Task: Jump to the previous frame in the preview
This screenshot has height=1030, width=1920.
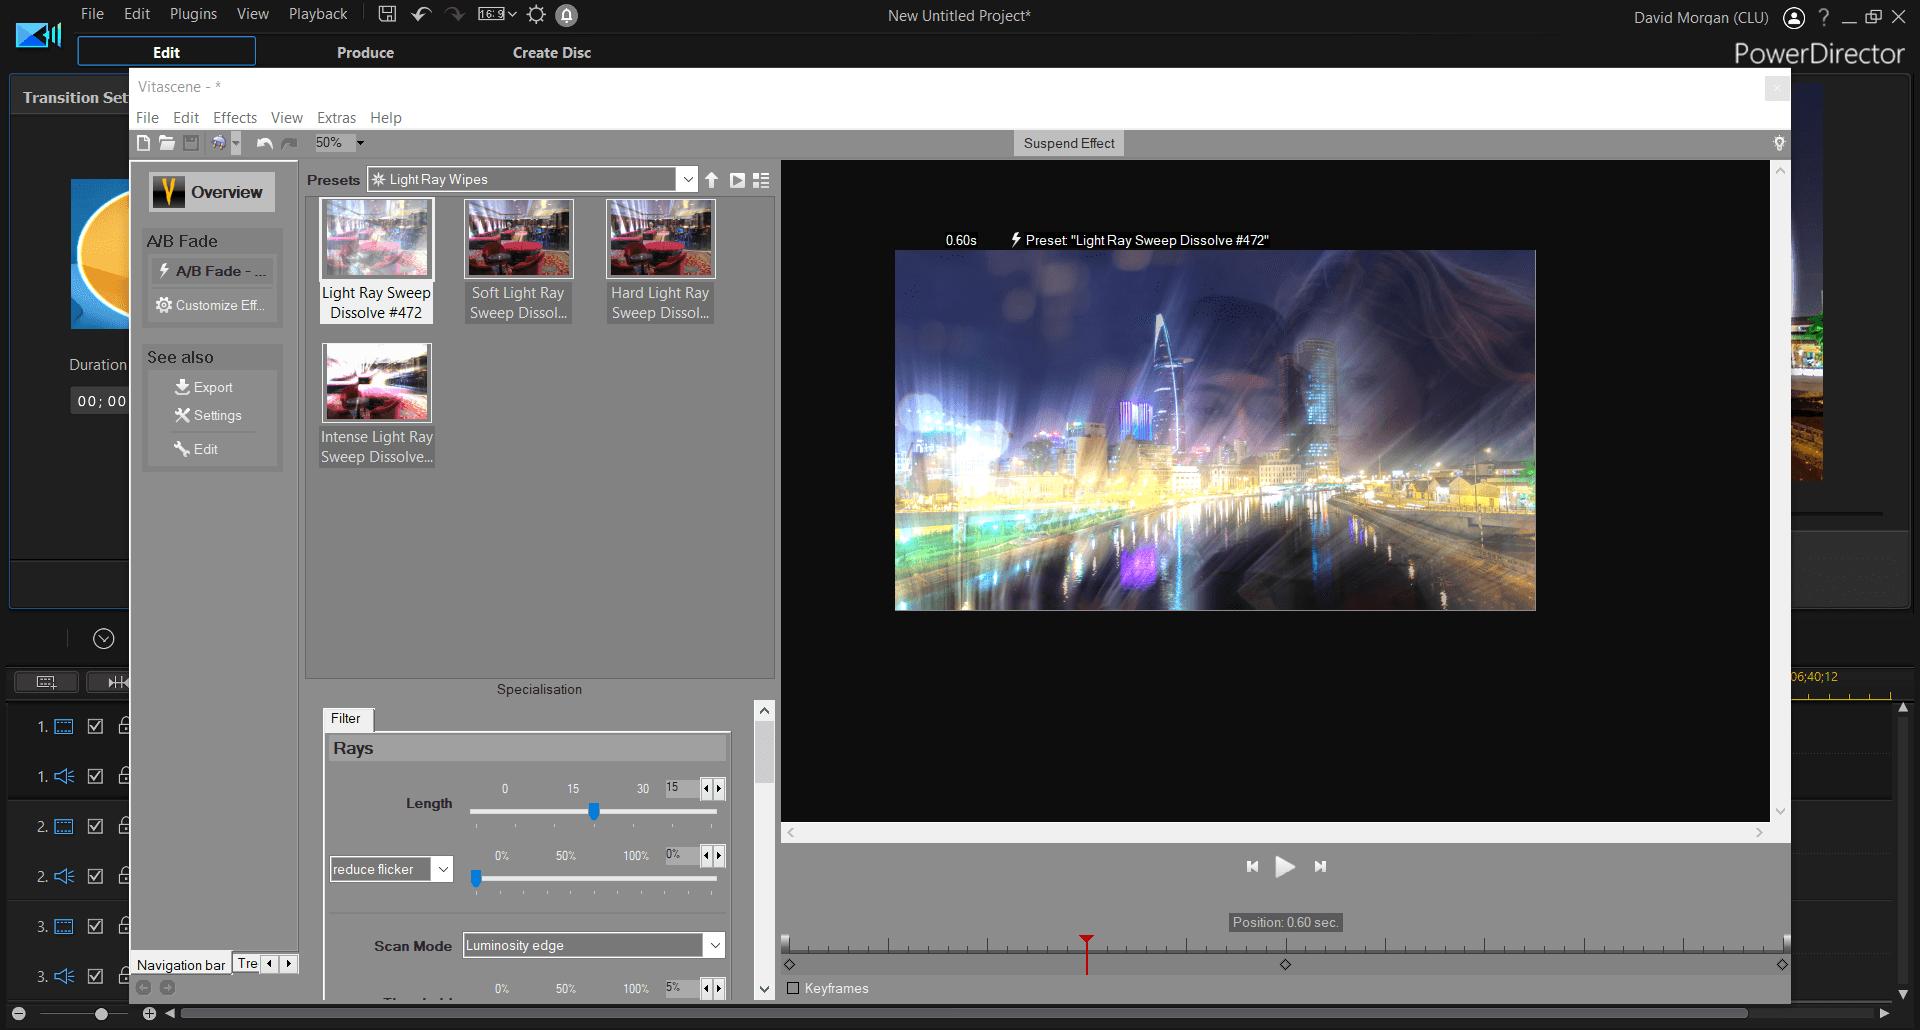Action: pos(1252,866)
